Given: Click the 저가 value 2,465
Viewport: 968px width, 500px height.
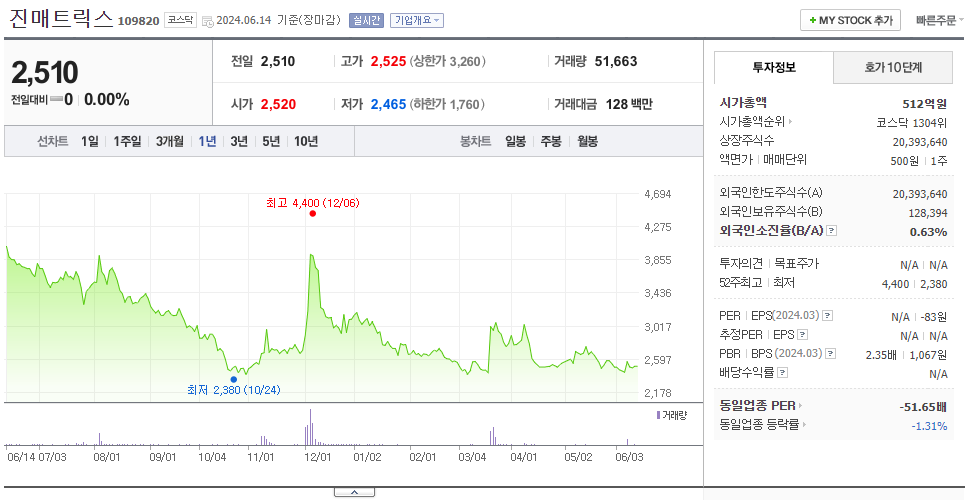Looking at the screenshot, I should [388, 104].
